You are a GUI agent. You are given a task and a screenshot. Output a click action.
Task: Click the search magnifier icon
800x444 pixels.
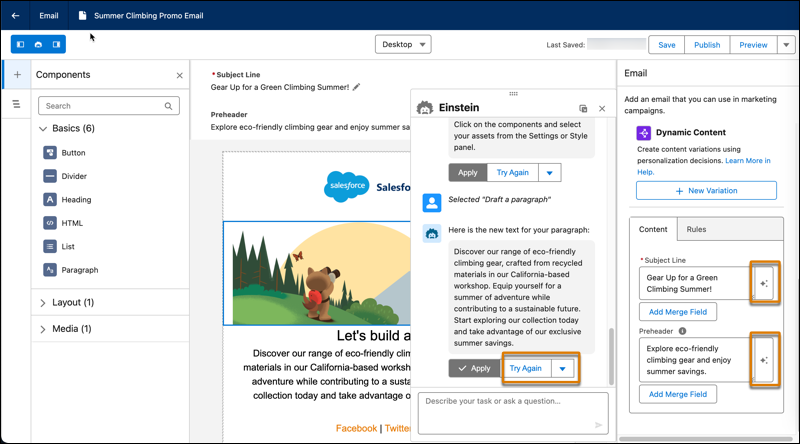(168, 106)
